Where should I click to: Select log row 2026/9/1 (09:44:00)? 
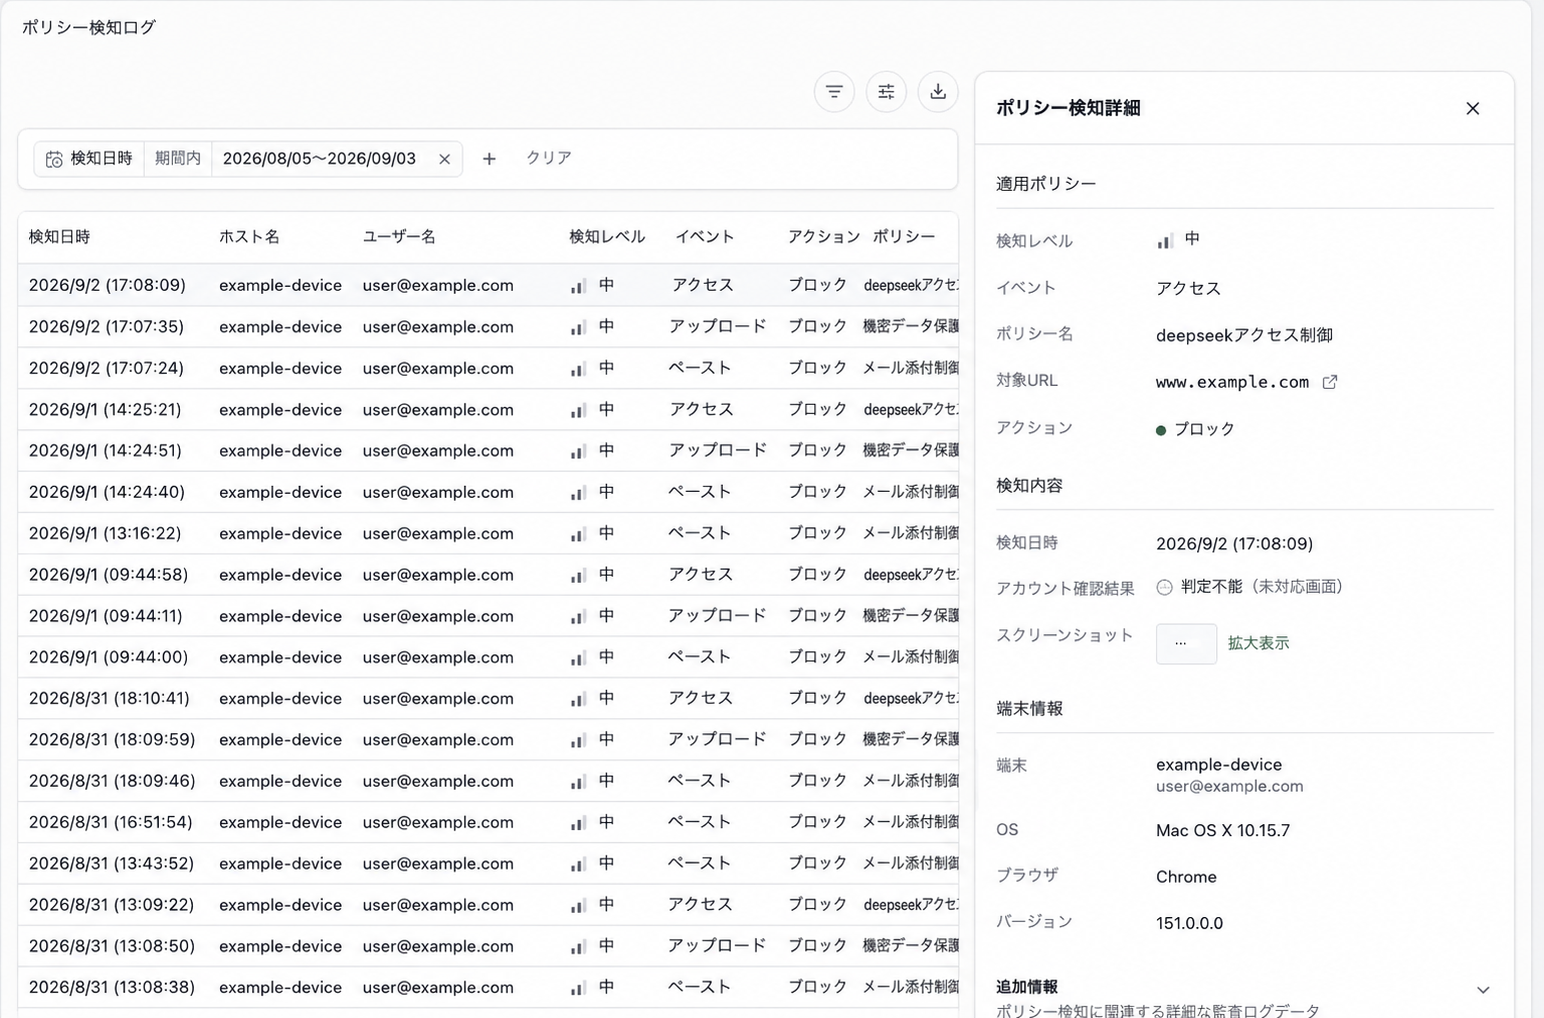point(488,657)
